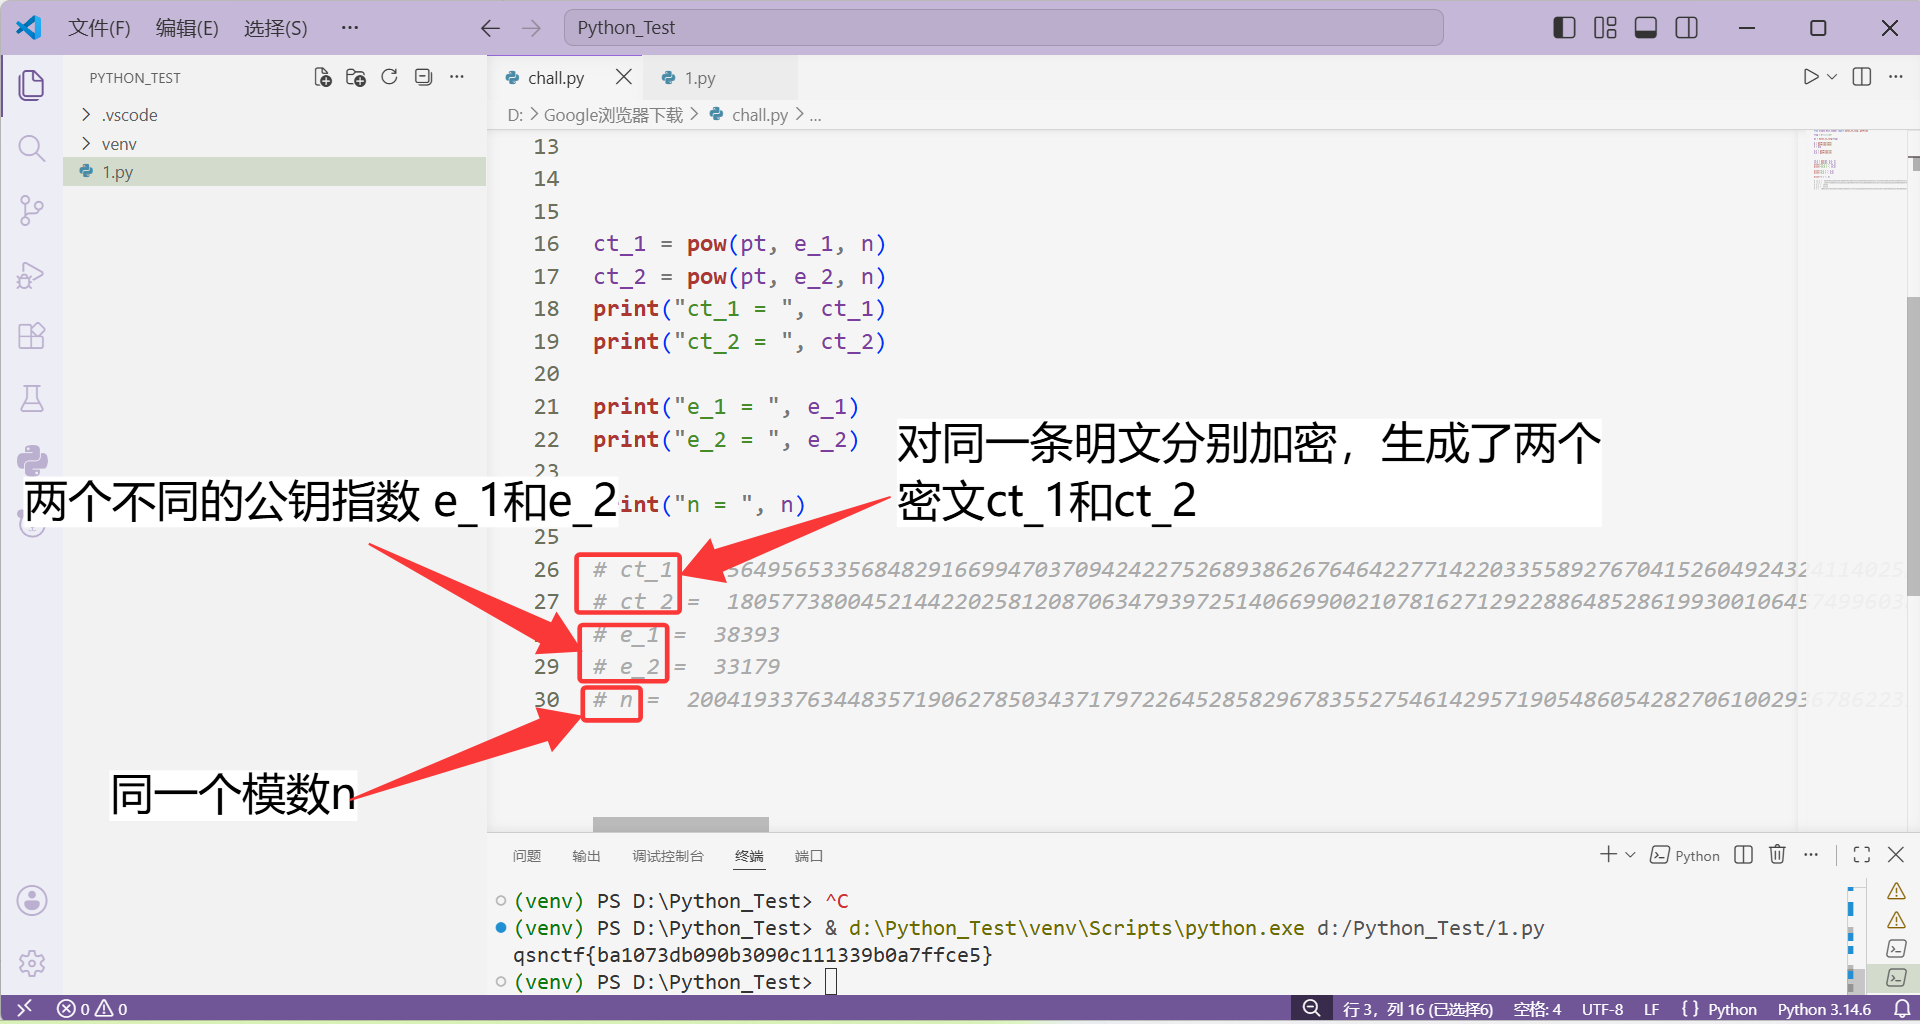Select Python 3.14.6 interpreter

pos(1824,1009)
